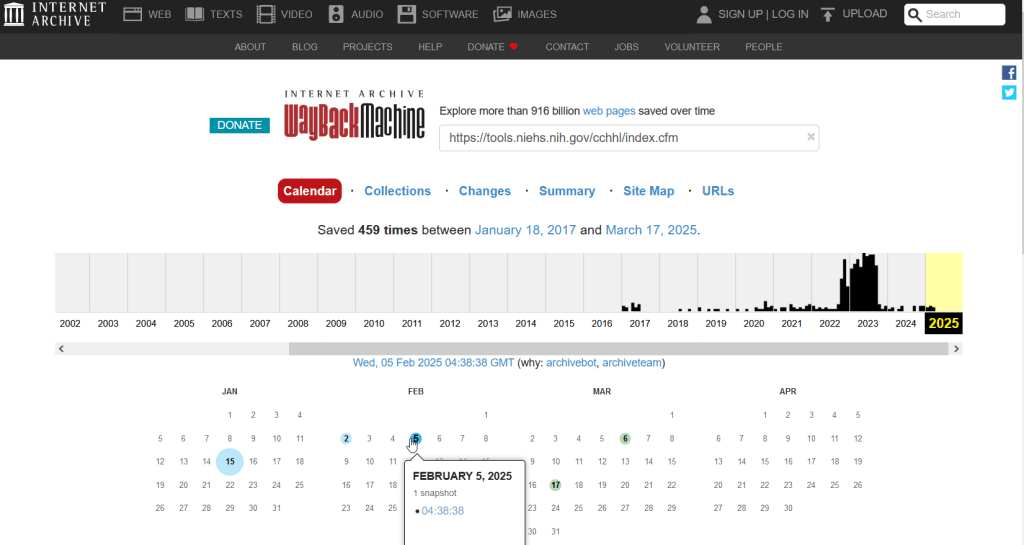Open the Texts book icon
The height and width of the screenshot is (545, 1024).
point(194,15)
